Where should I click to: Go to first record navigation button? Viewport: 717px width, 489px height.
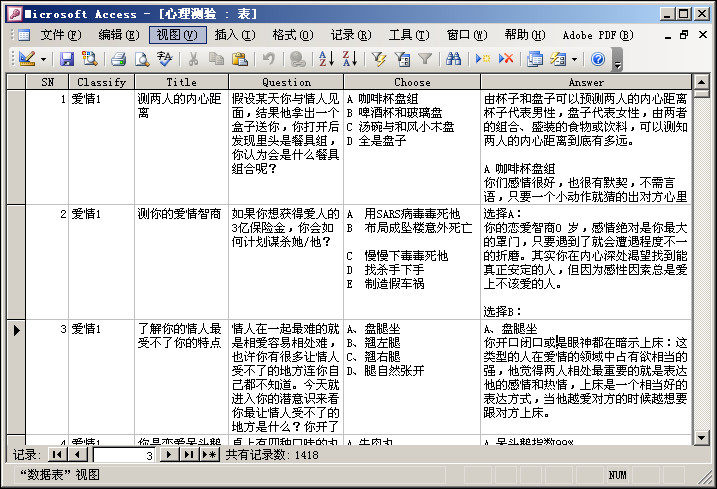point(57,455)
